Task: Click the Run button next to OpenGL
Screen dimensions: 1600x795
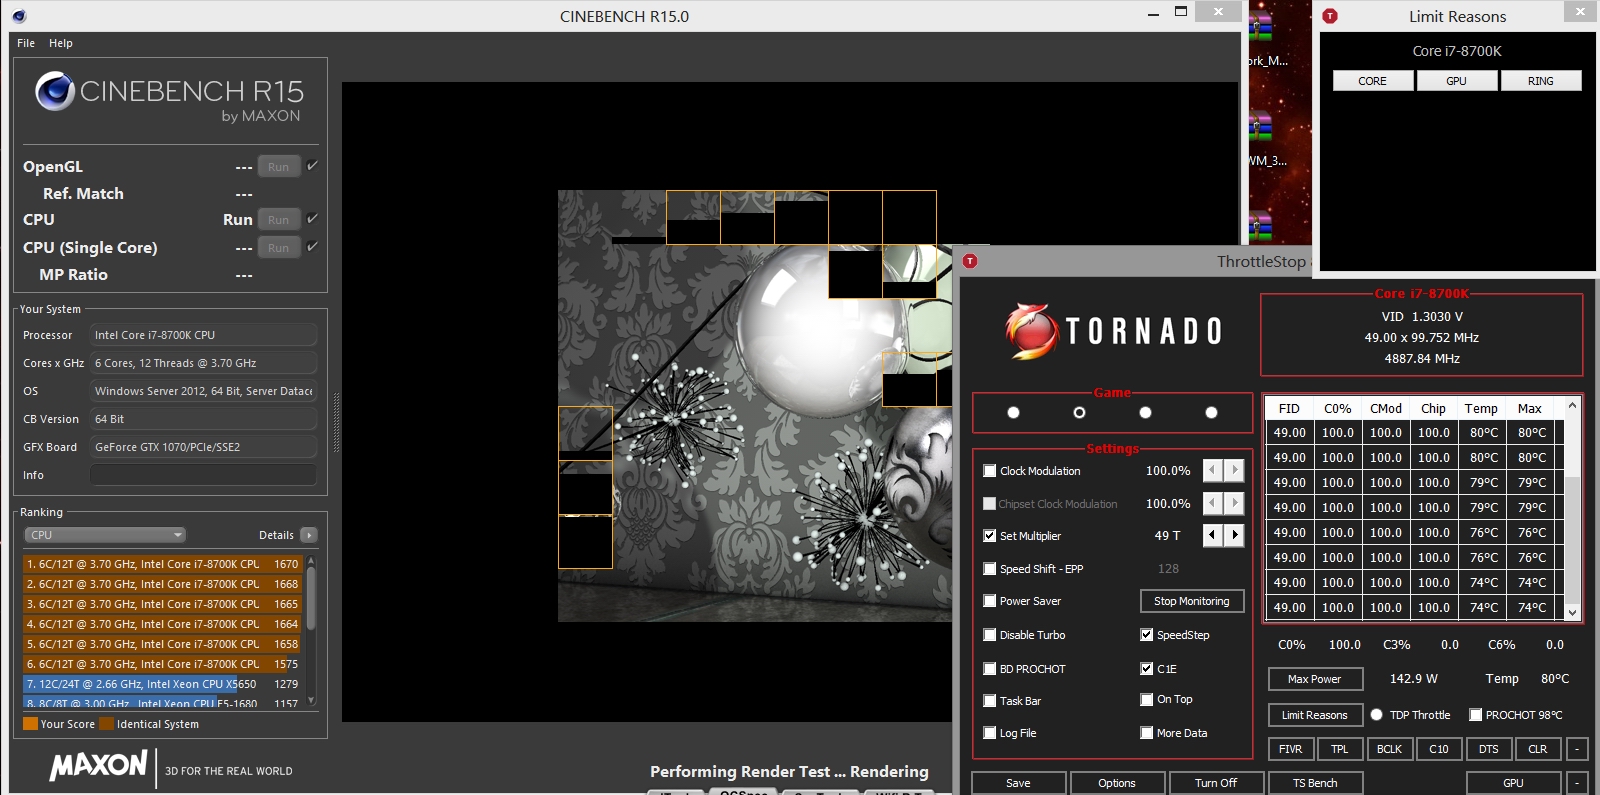Action: pos(279,167)
